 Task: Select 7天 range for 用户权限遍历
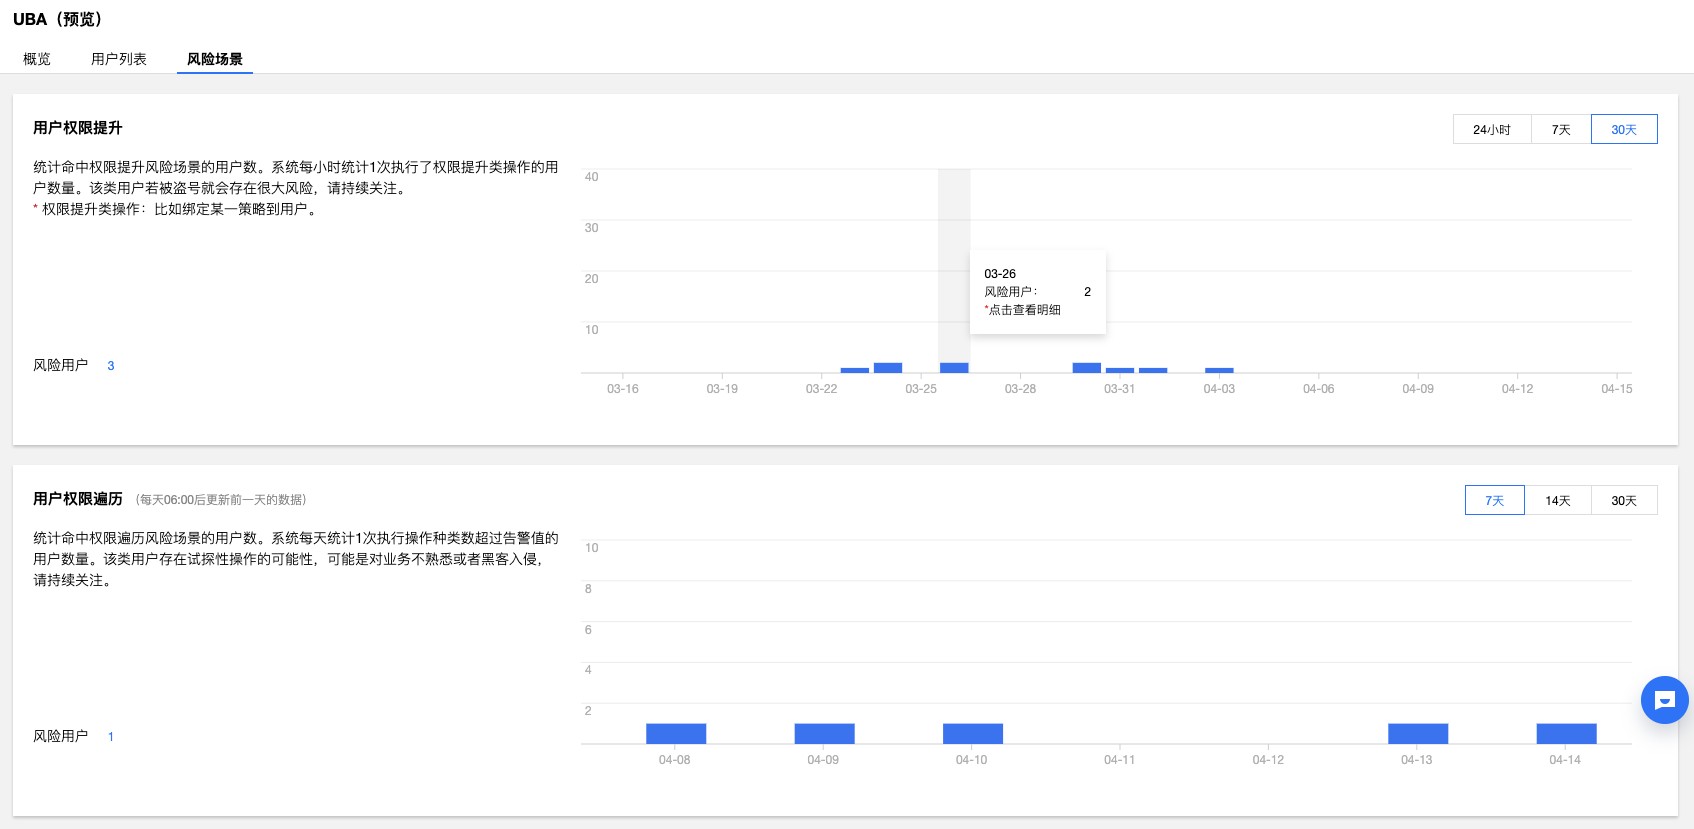coord(1494,501)
